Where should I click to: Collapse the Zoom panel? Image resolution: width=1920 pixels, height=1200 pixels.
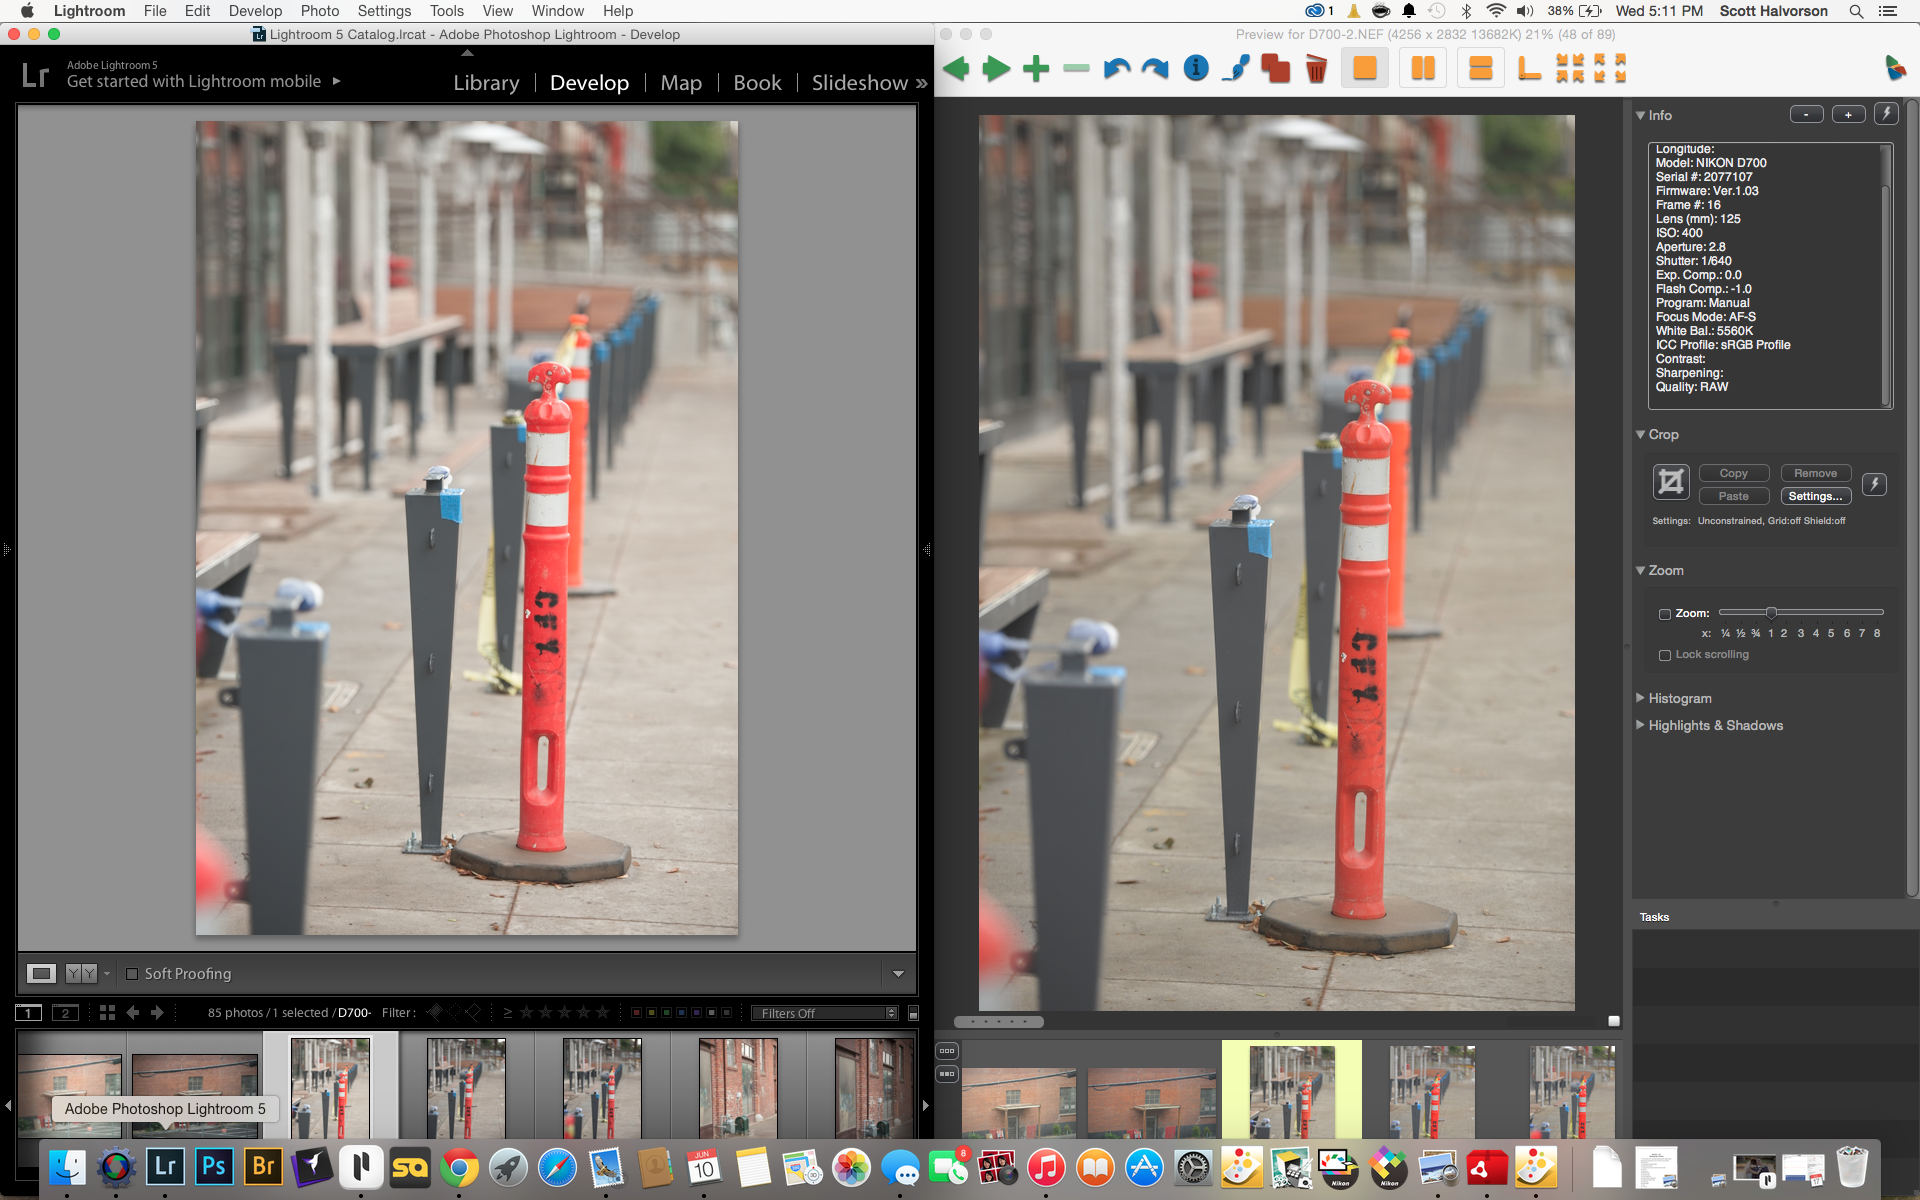1641,570
